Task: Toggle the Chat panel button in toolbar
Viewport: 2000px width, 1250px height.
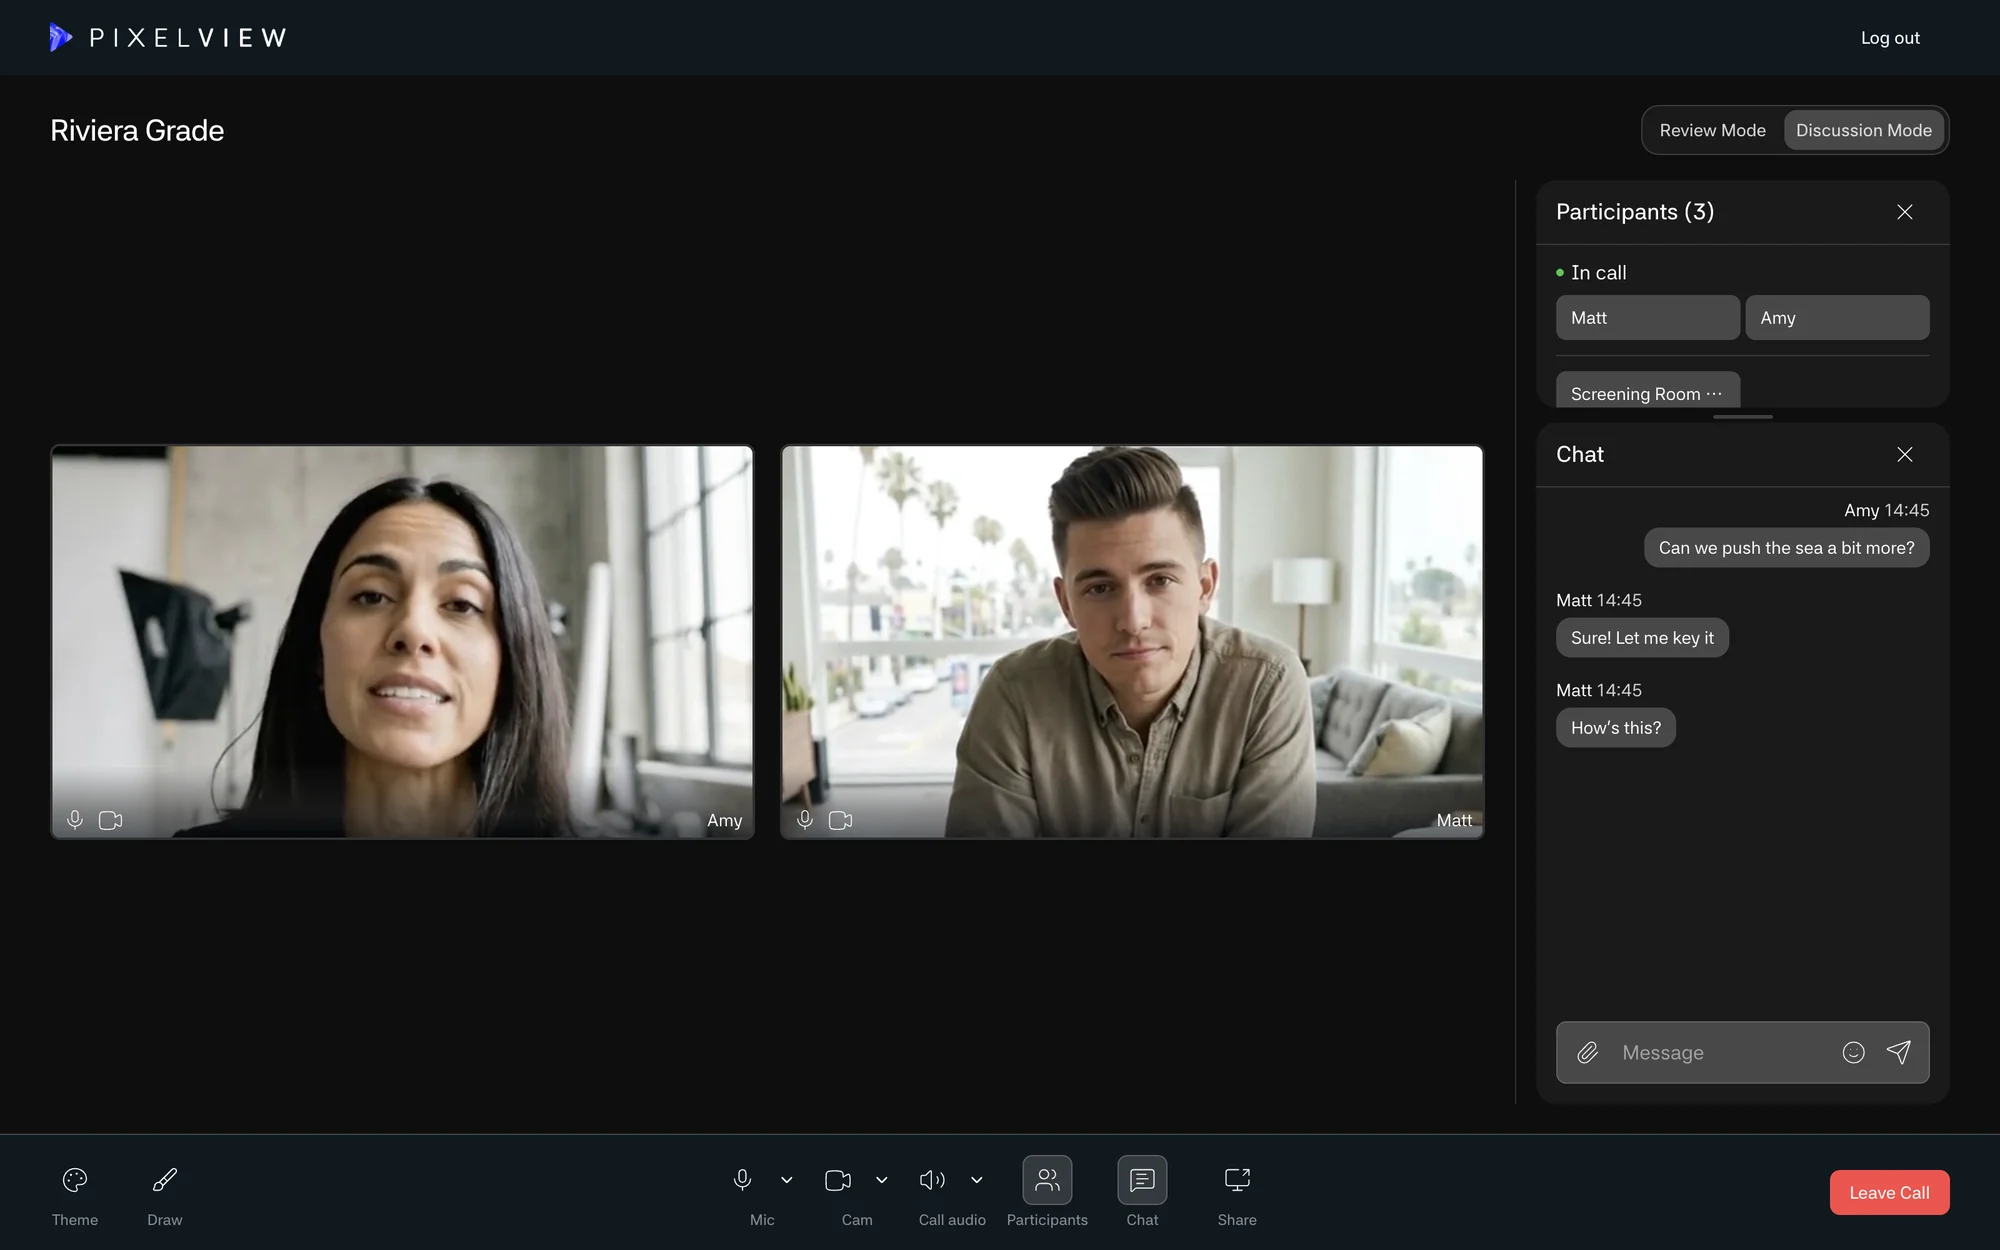Action: (x=1142, y=1180)
